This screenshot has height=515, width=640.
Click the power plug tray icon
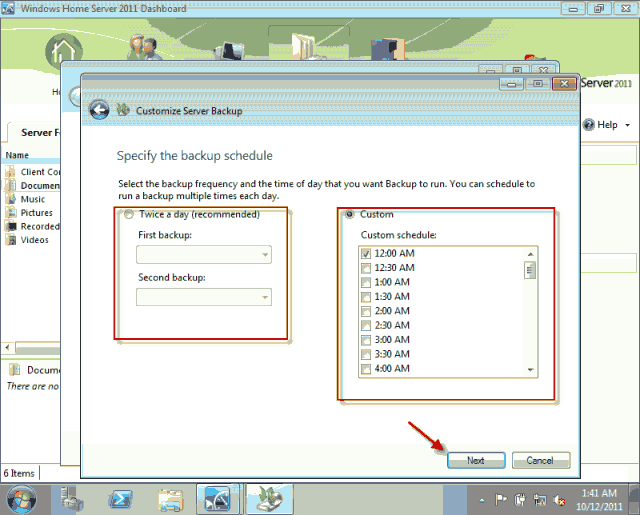[x=520, y=499]
